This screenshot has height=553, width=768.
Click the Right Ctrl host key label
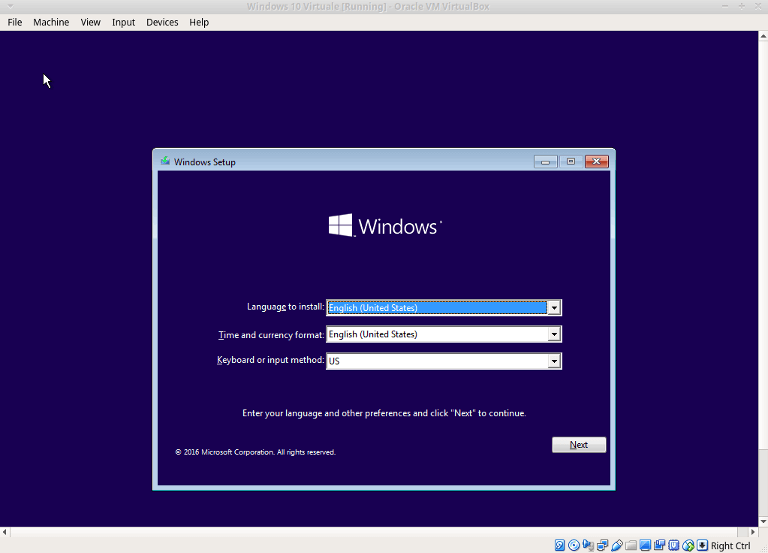pos(730,545)
